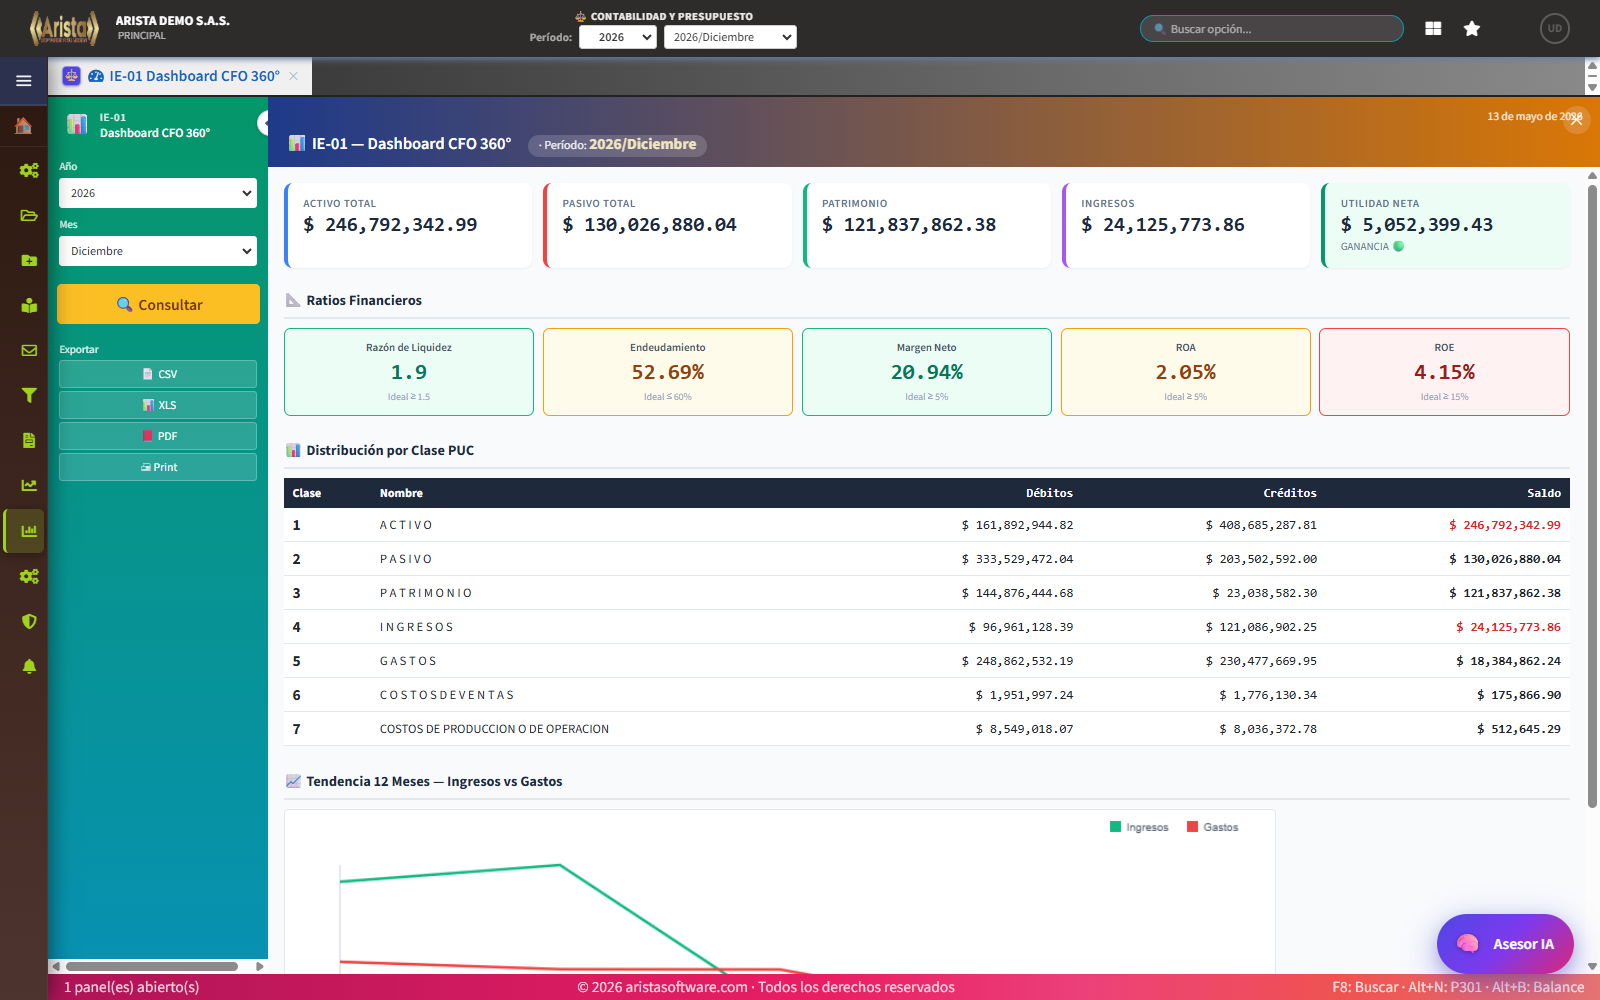Expand the Año dropdown in side panel
This screenshot has width=1600, height=1000.
click(158, 193)
